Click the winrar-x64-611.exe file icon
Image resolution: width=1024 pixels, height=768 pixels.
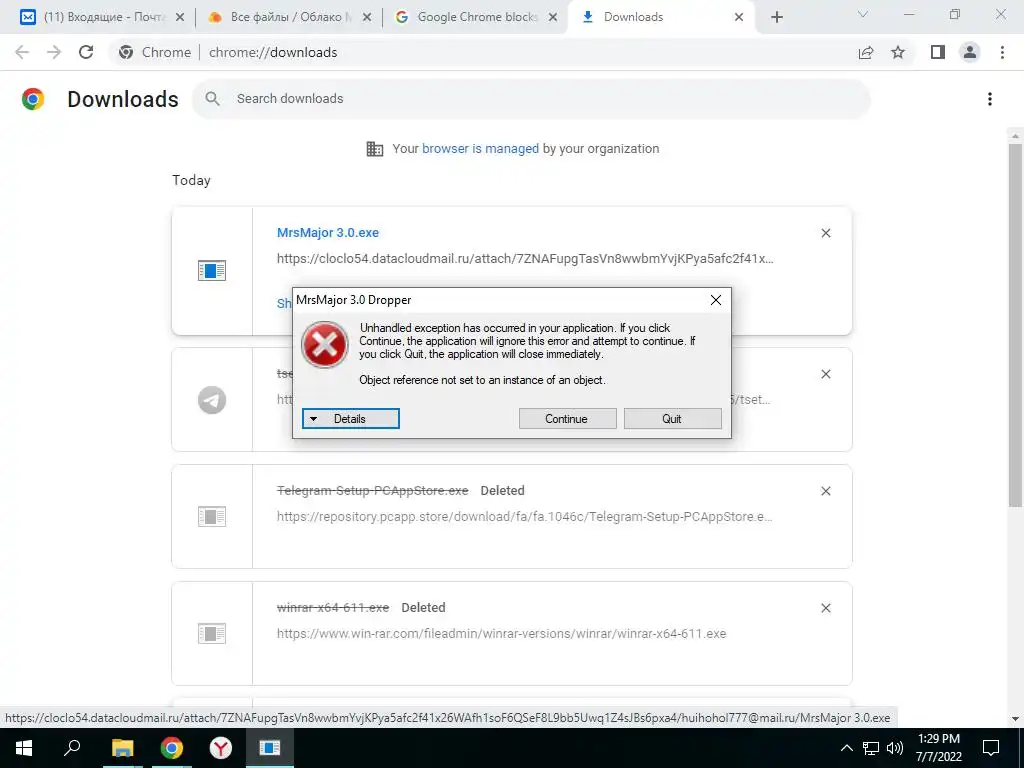click(x=212, y=633)
